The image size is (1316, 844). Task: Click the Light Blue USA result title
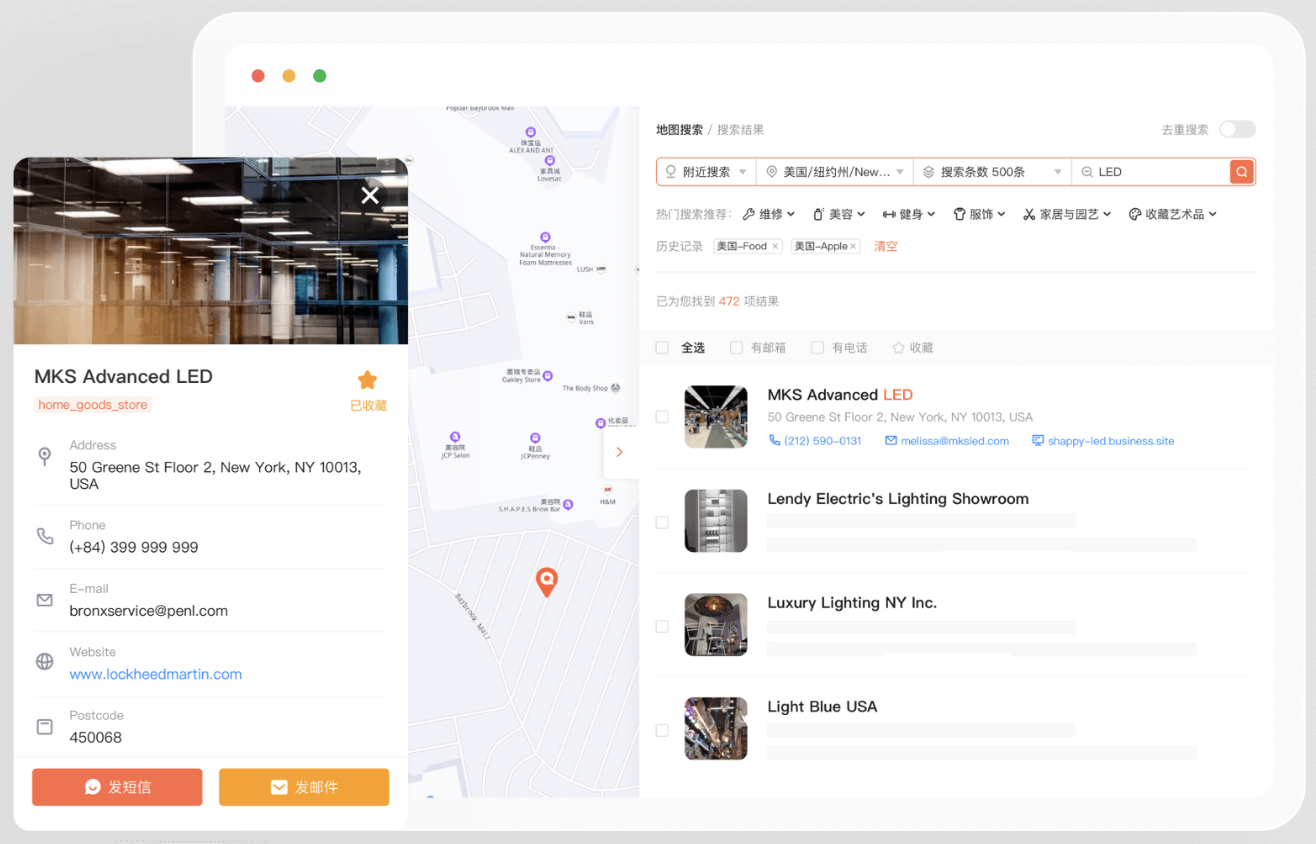(x=822, y=707)
